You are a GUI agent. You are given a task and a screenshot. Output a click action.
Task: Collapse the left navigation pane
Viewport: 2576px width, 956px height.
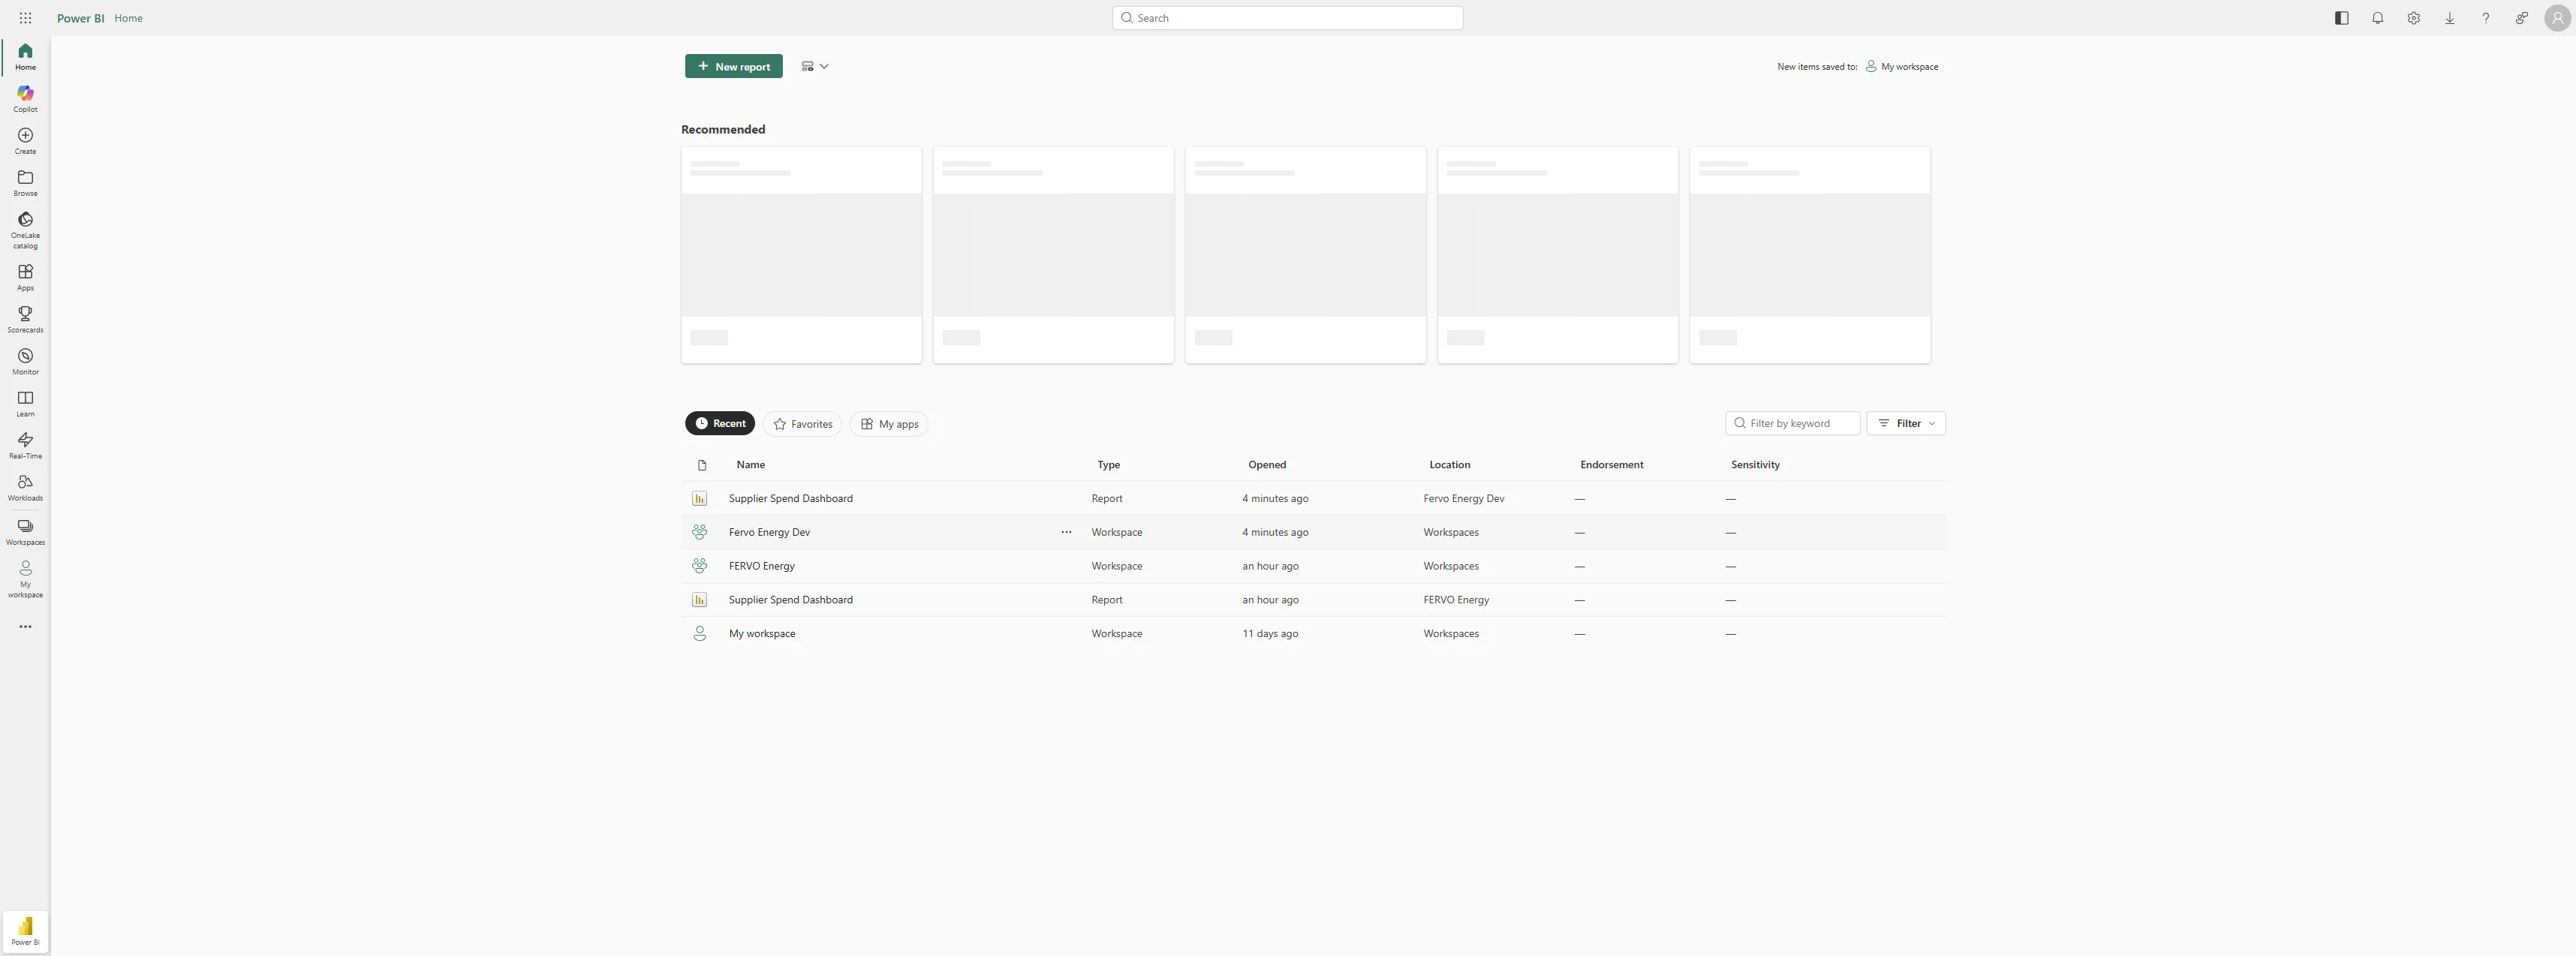point(2341,18)
